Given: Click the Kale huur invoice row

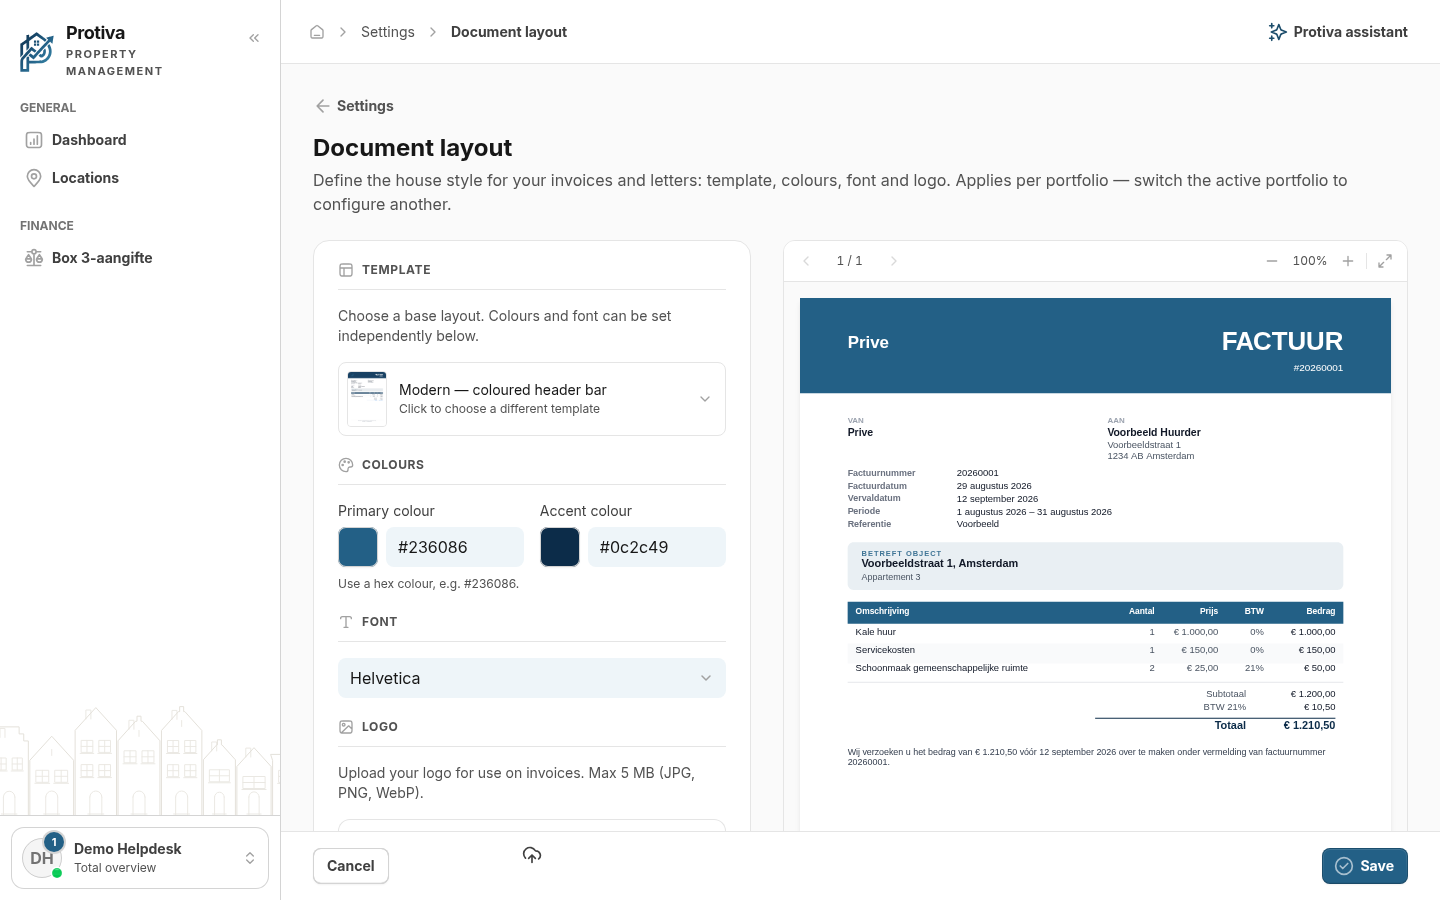Looking at the screenshot, I should point(1095,632).
